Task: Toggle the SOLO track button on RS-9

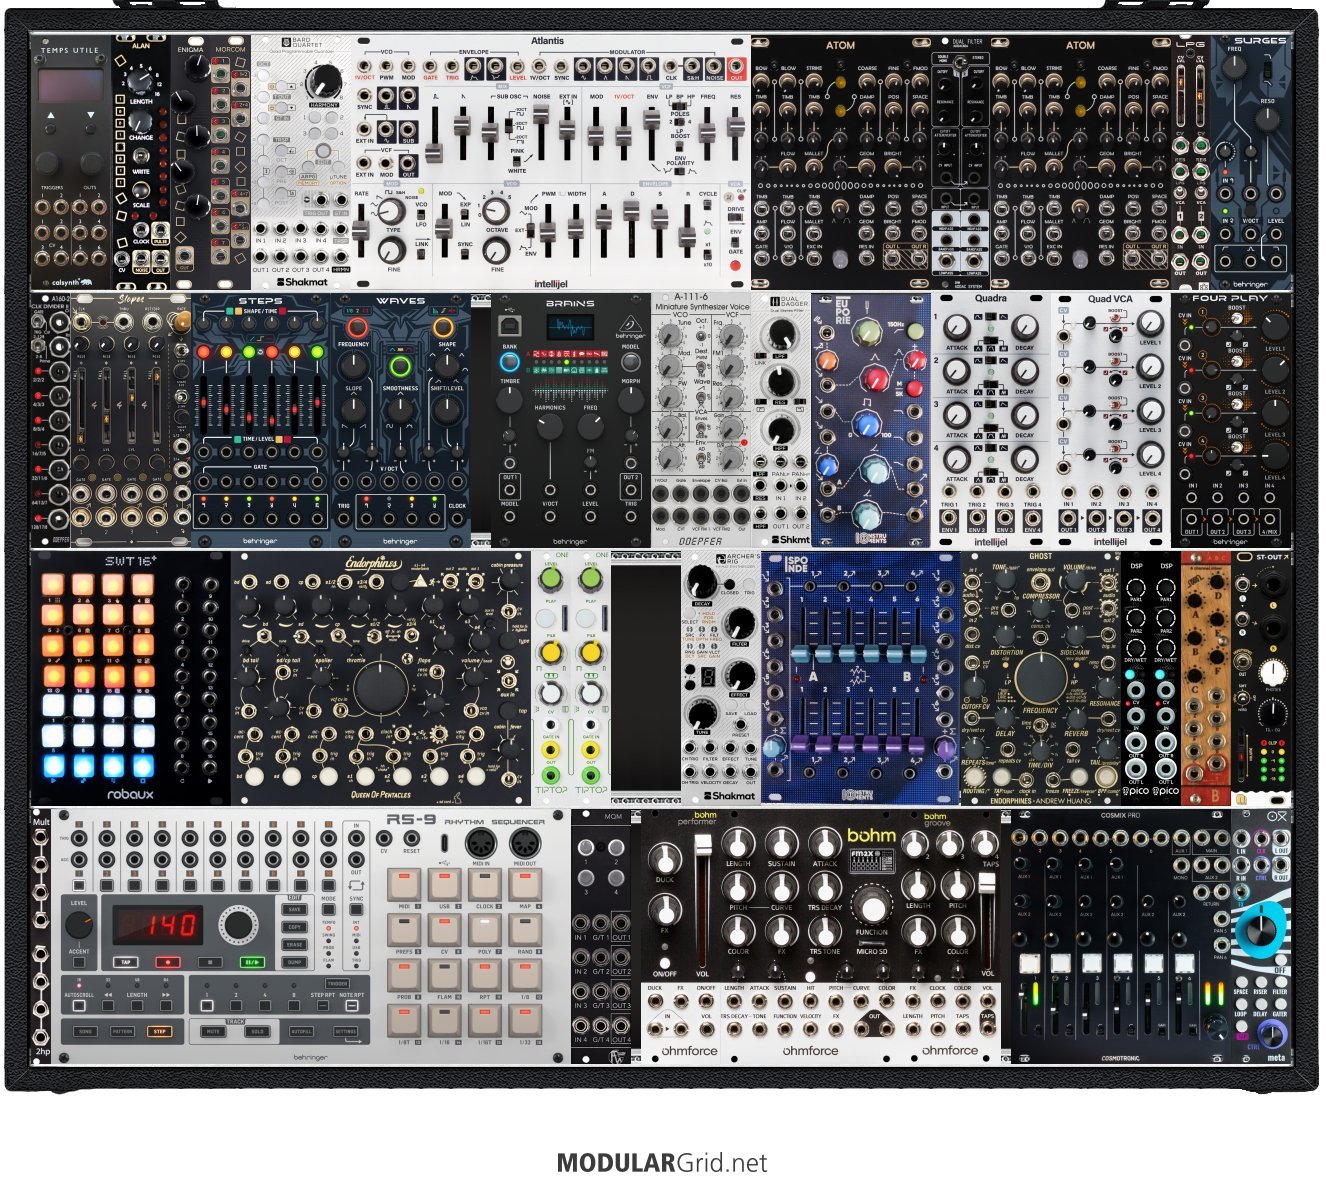Action: click(x=256, y=1031)
